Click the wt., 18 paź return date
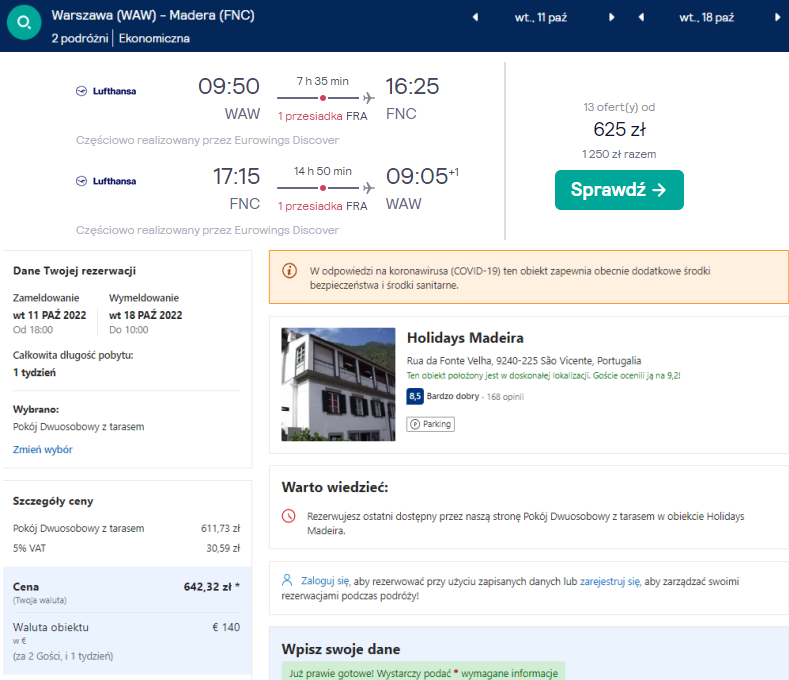Image resolution: width=789 pixels, height=680 pixels. 706,18
